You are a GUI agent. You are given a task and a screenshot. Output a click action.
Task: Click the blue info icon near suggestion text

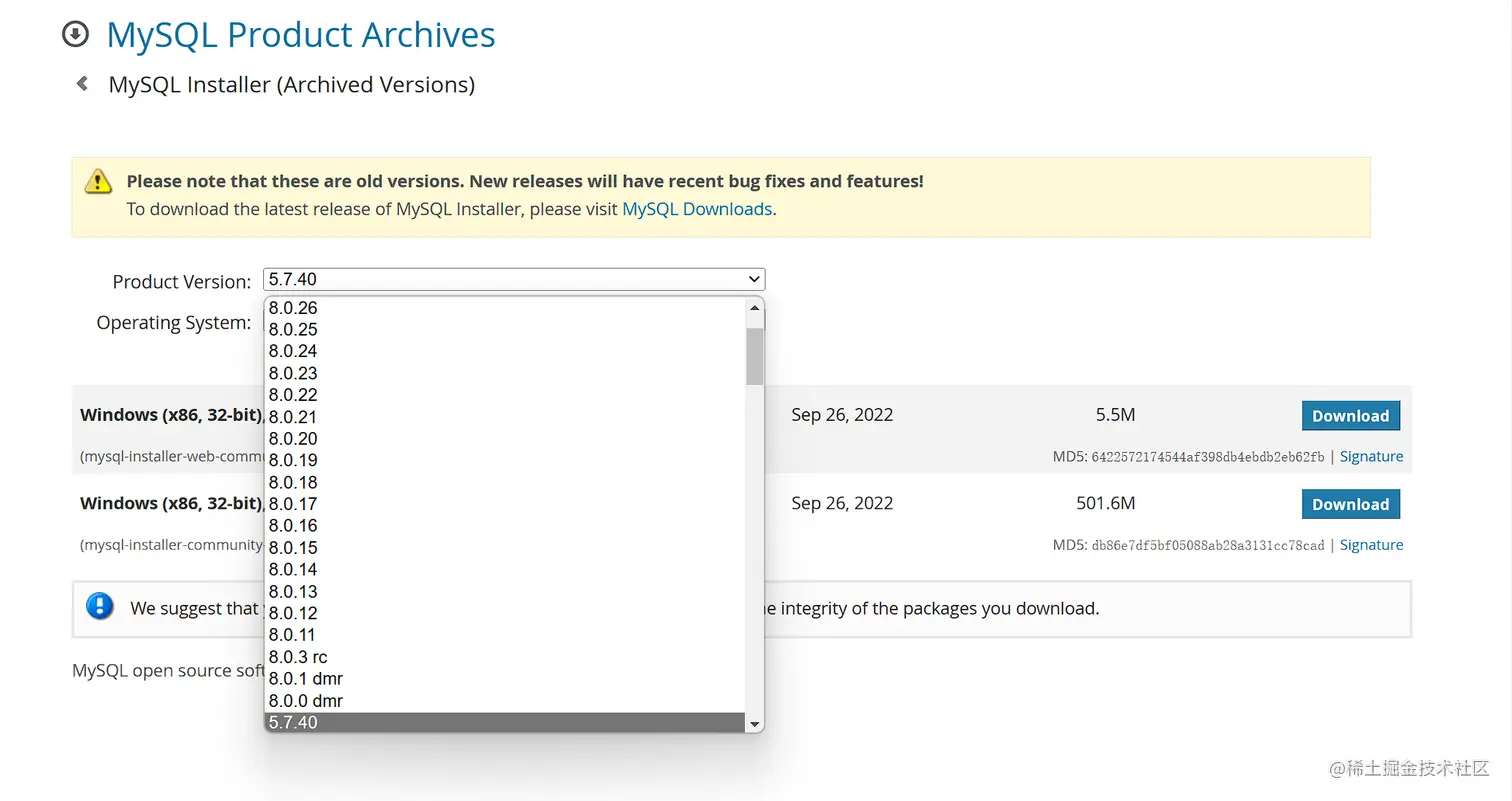pyautogui.click(x=100, y=606)
